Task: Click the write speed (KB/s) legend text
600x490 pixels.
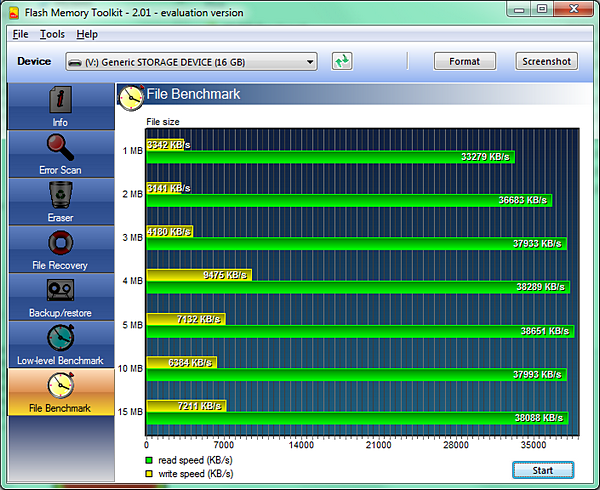Action: pyautogui.click(x=196, y=474)
